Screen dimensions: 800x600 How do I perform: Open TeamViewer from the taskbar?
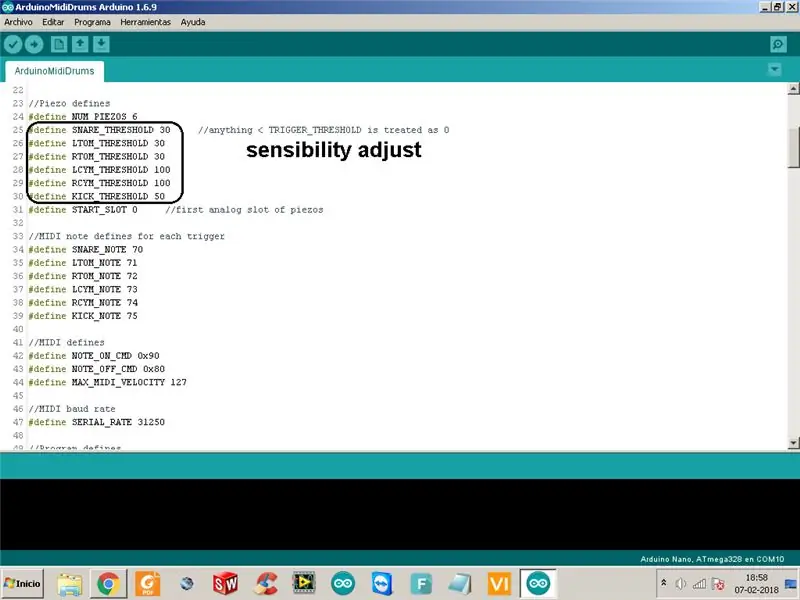click(382, 584)
